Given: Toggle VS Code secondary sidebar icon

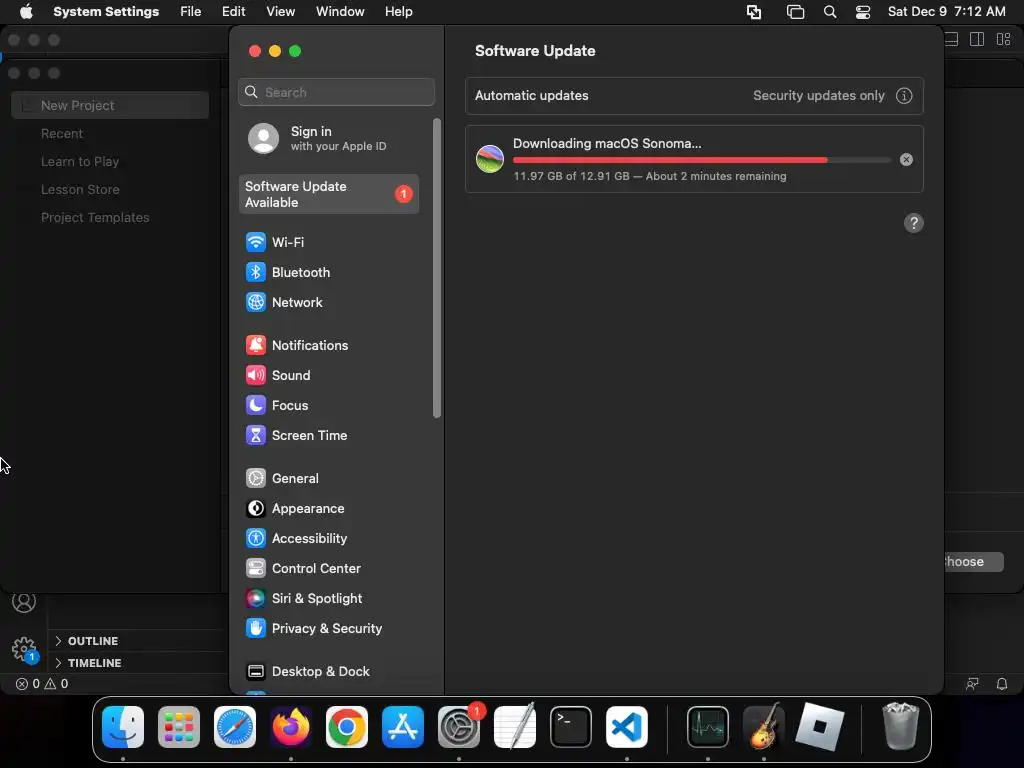Looking at the screenshot, I should (977, 40).
